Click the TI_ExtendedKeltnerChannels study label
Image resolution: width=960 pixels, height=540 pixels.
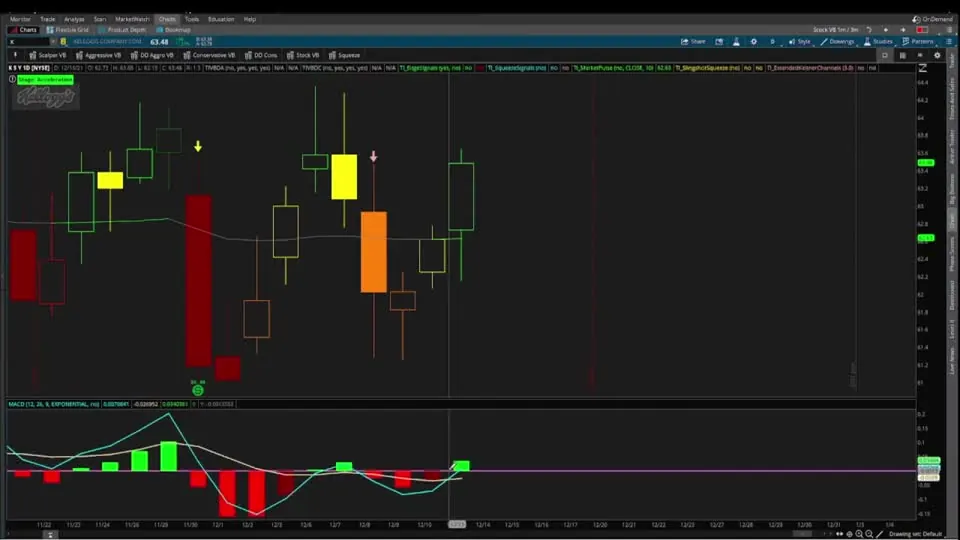(810, 68)
